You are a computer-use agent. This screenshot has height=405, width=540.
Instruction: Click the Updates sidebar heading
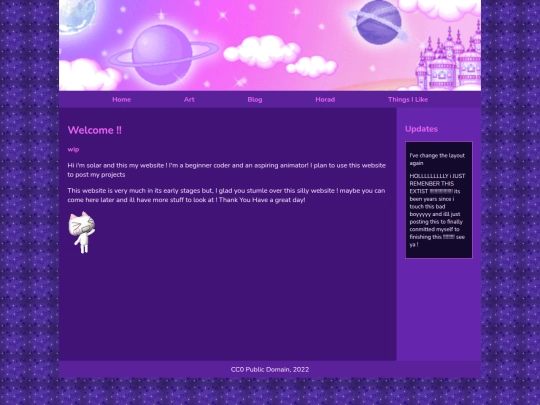(x=422, y=129)
